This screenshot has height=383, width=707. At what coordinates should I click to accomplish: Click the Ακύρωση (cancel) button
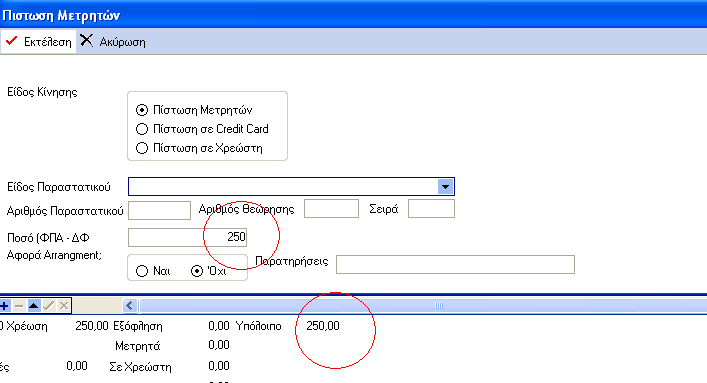[x=113, y=42]
